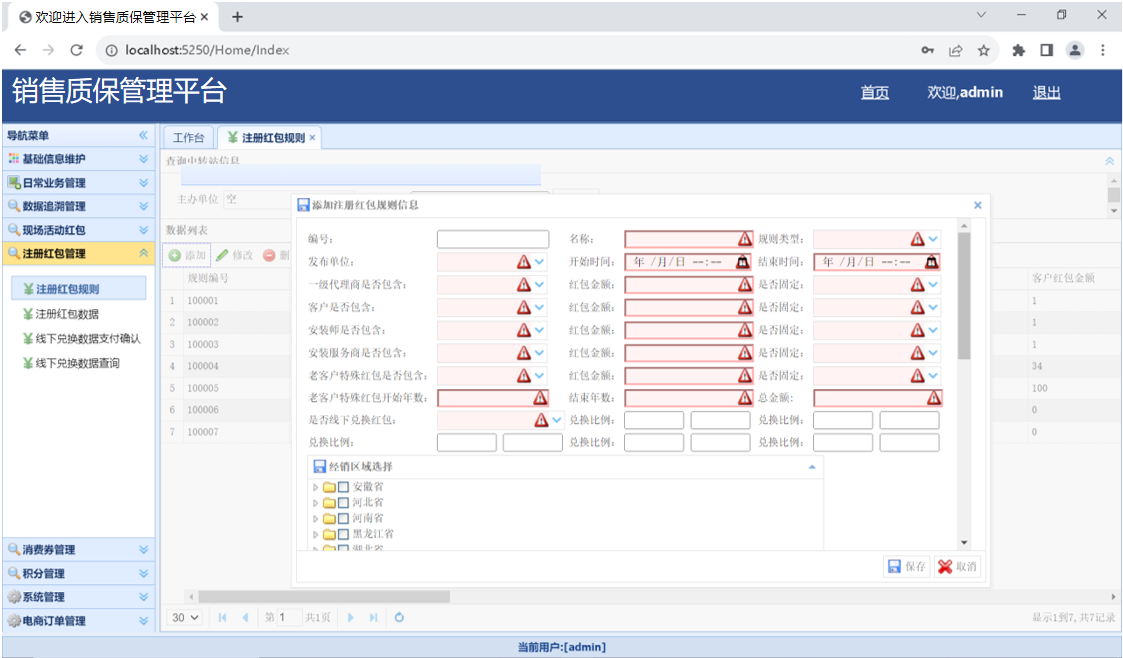The height and width of the screenshot is (658, 1123).
Task: Open the tab search chevron in title bar
Action: [982, 15]
